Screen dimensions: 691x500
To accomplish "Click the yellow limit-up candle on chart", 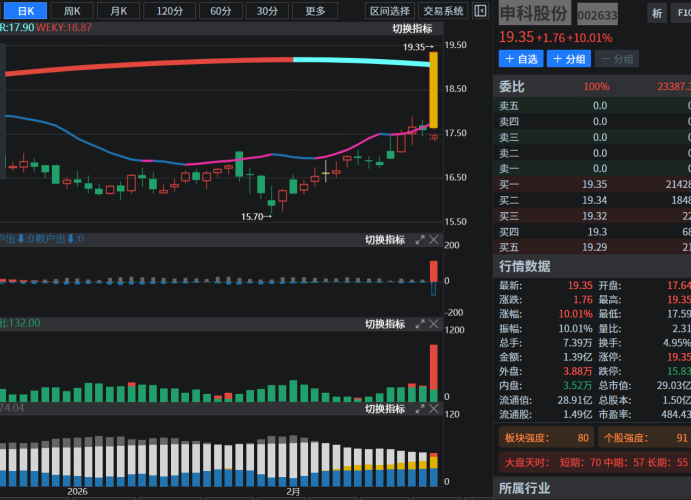I will point(434,90).
